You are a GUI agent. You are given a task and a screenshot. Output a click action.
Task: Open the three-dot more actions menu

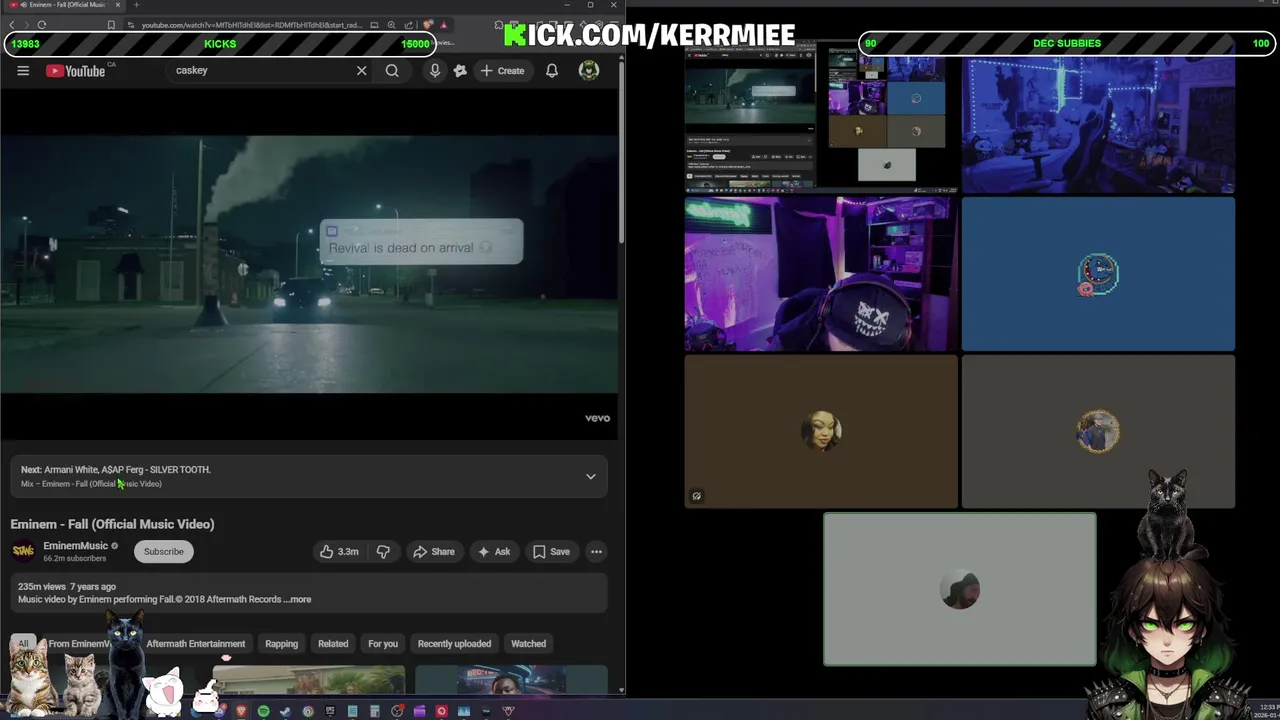(596, 551)
